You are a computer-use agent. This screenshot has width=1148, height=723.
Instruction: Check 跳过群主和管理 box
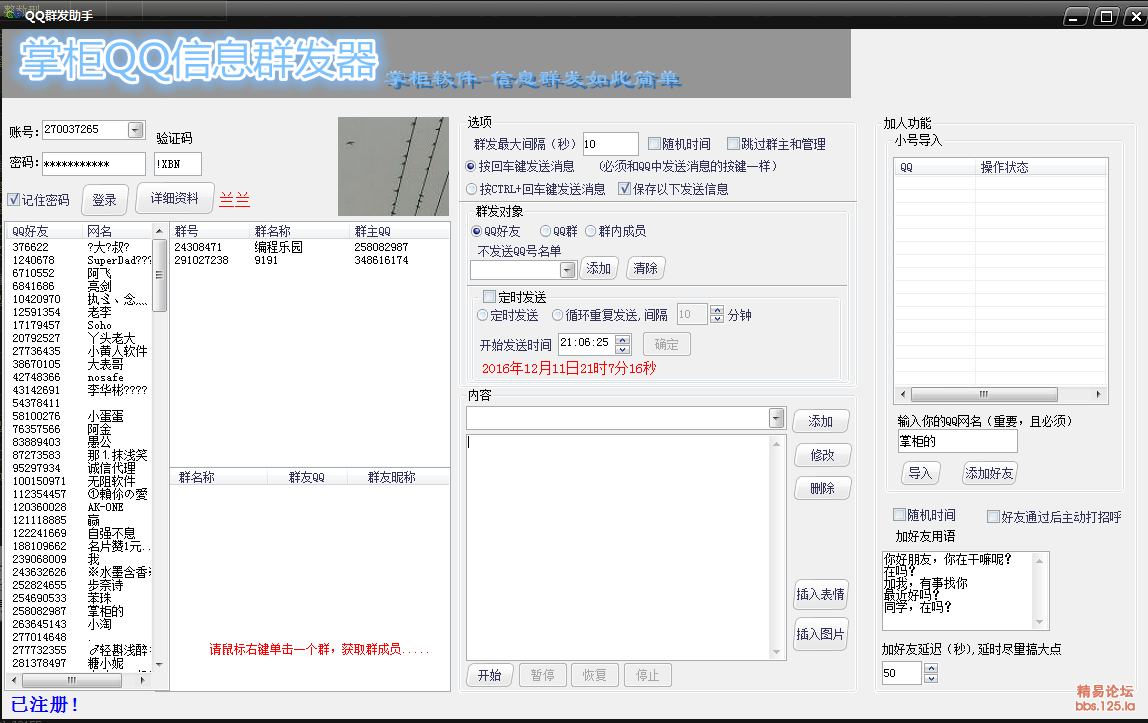[x=733, y=144]
